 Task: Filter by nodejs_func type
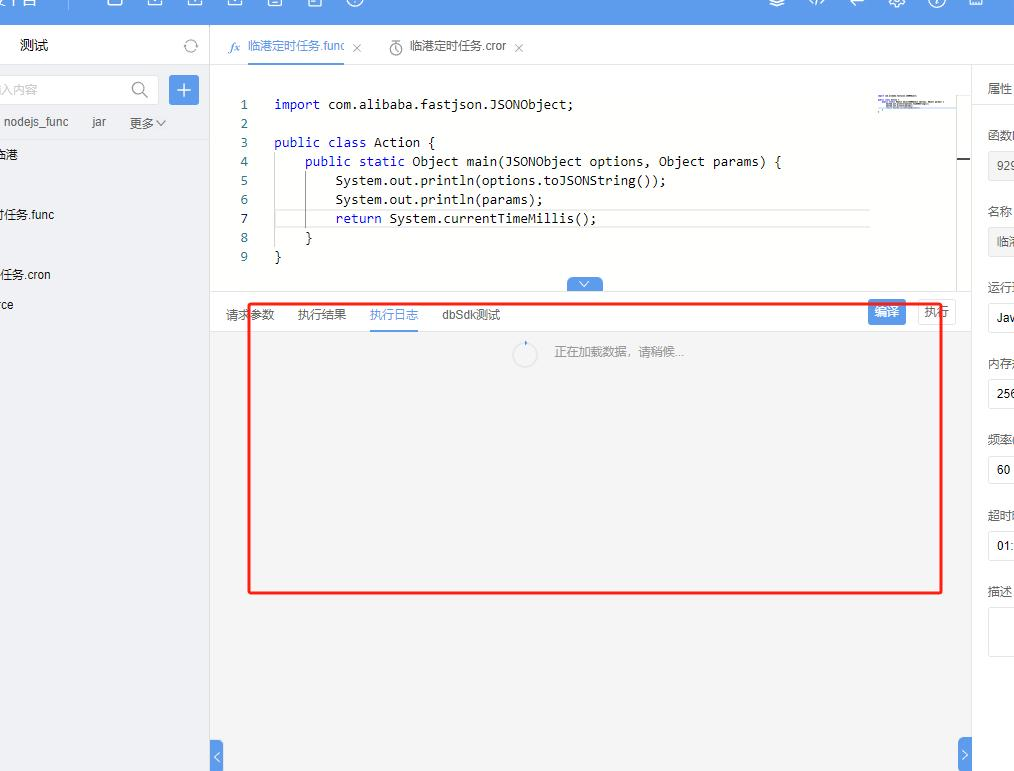click(36, 122)
